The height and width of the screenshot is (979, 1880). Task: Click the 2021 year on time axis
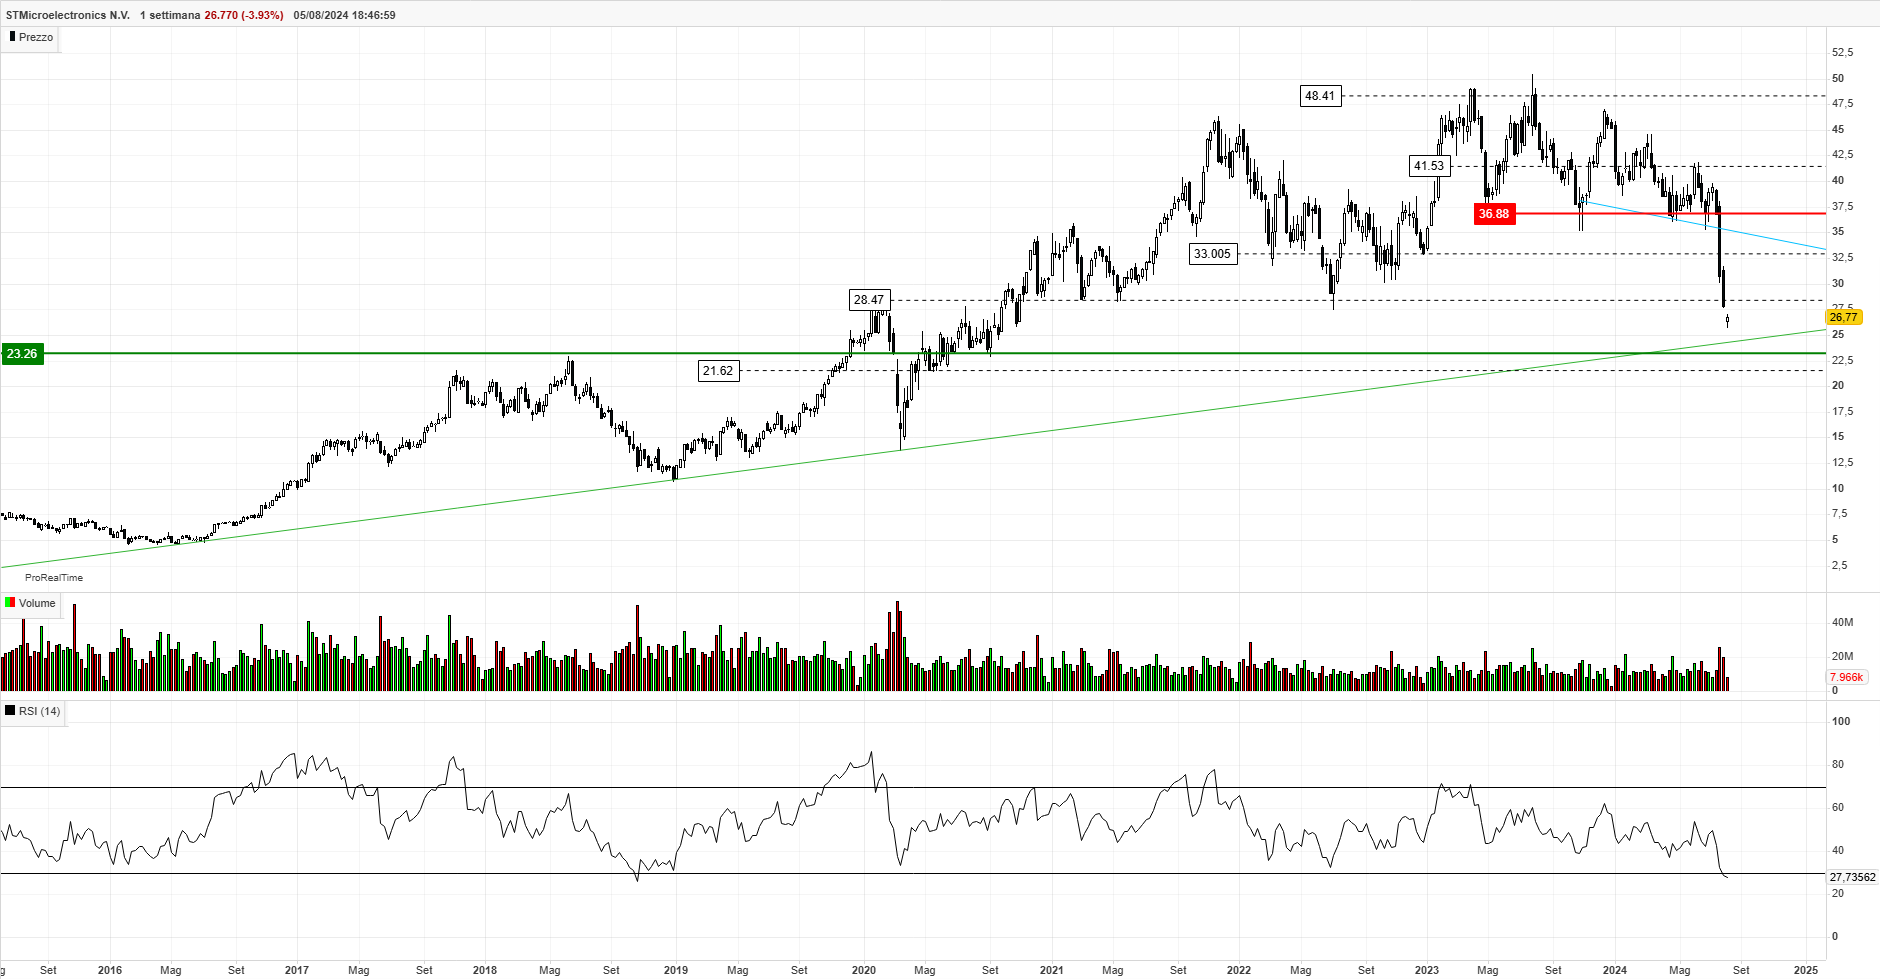pyautogui.click(x=1052, y=970)
